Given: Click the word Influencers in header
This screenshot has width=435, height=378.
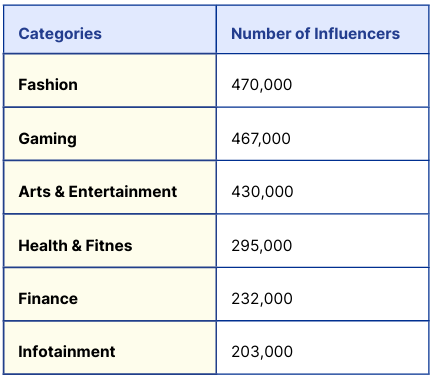Looking at the screenshot, I should click(x=357, y=34).
